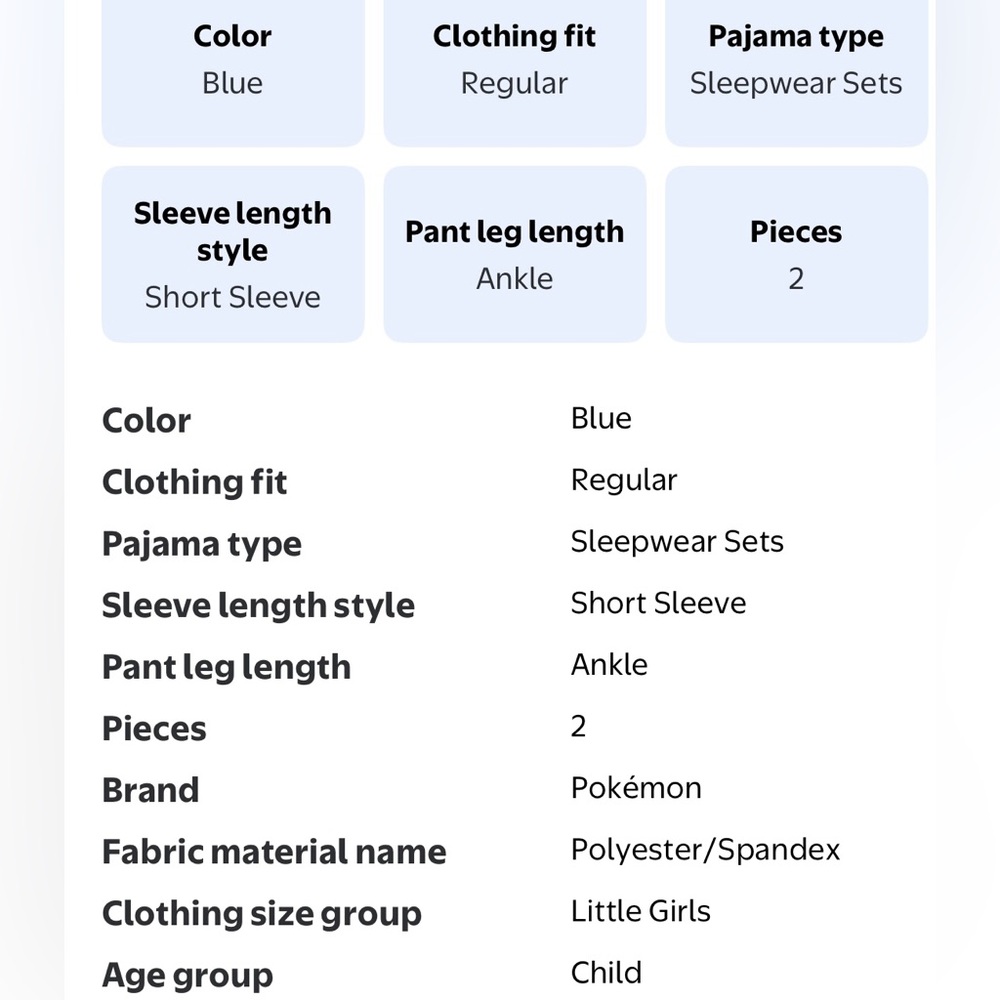Select the Clothing fit row label
The height and width of the screenshot is (1000, 1000).
pos(195,482)
